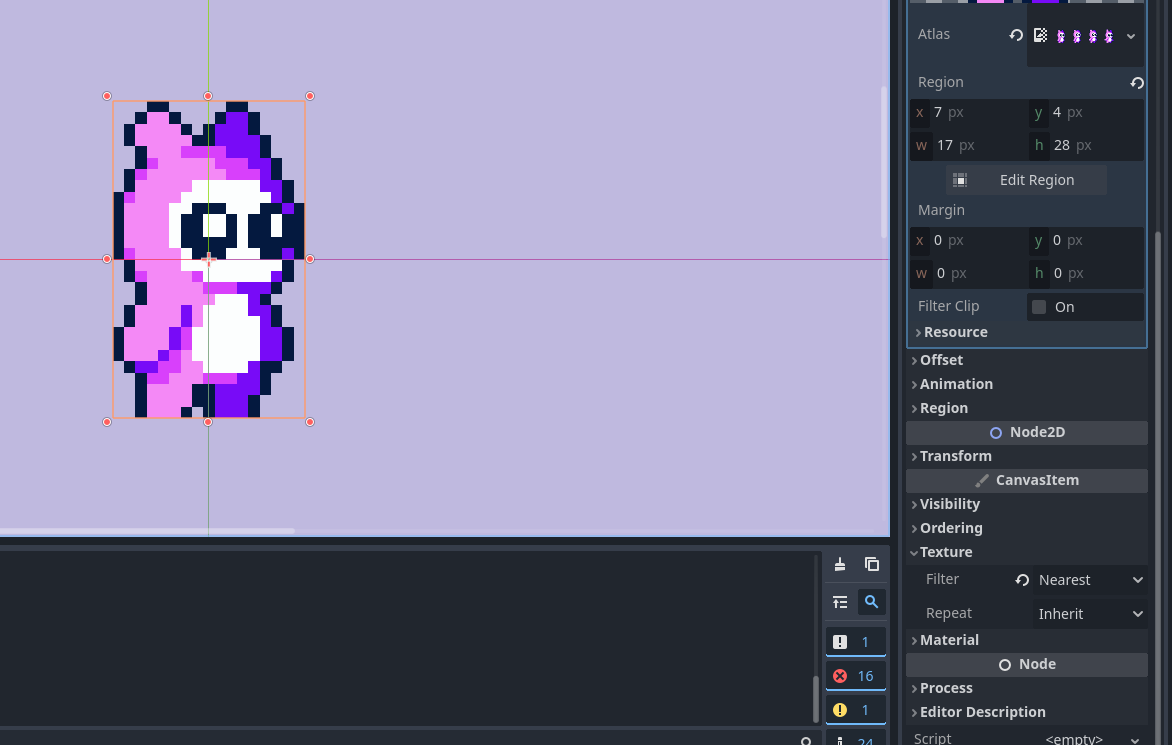Toggle standard messages filter showing 1
1172x745 pixels.
point(856,642)
